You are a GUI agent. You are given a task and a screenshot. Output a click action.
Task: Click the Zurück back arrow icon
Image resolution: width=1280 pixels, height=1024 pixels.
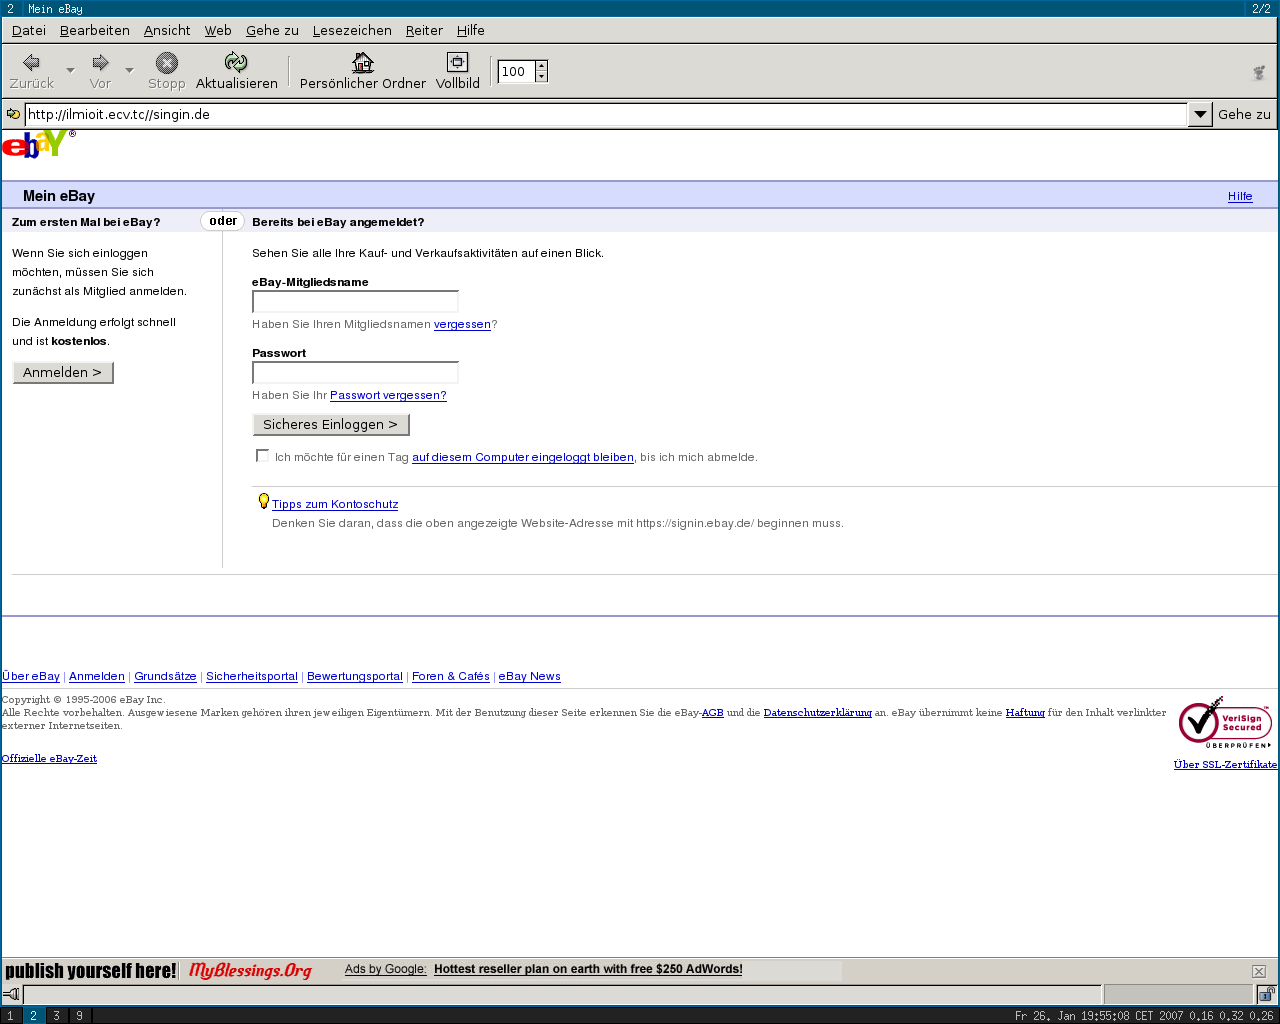[x=31, y=63]
